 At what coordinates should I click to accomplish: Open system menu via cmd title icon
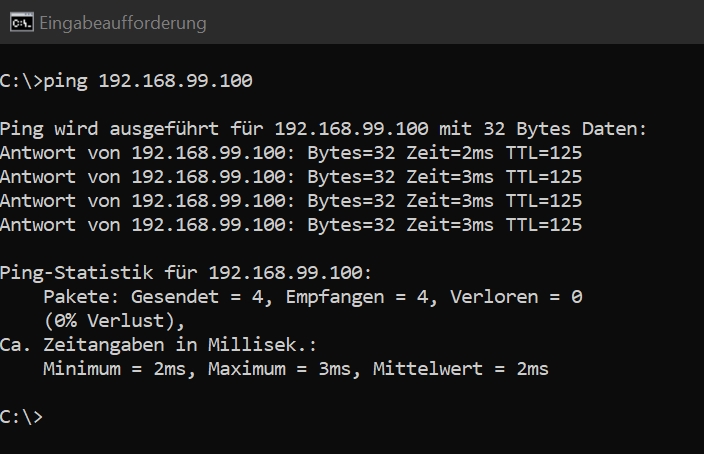tap(22, 22)
